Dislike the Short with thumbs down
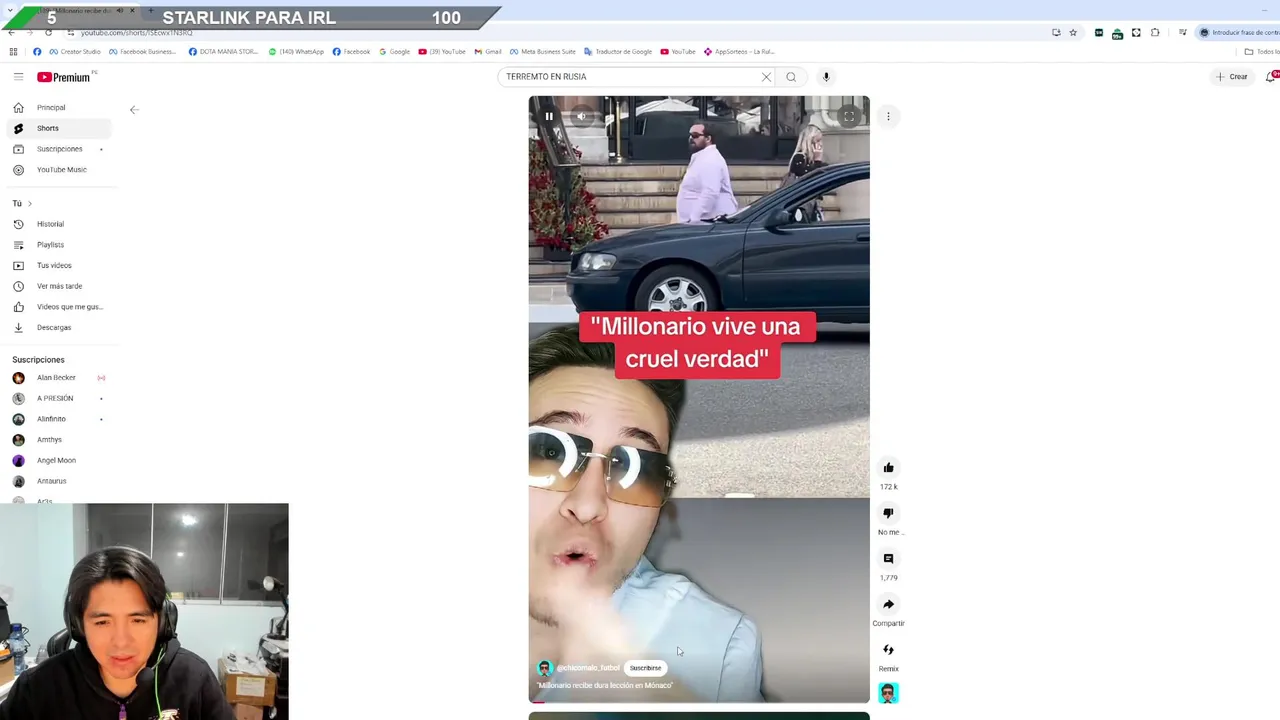 pos(888,513)
